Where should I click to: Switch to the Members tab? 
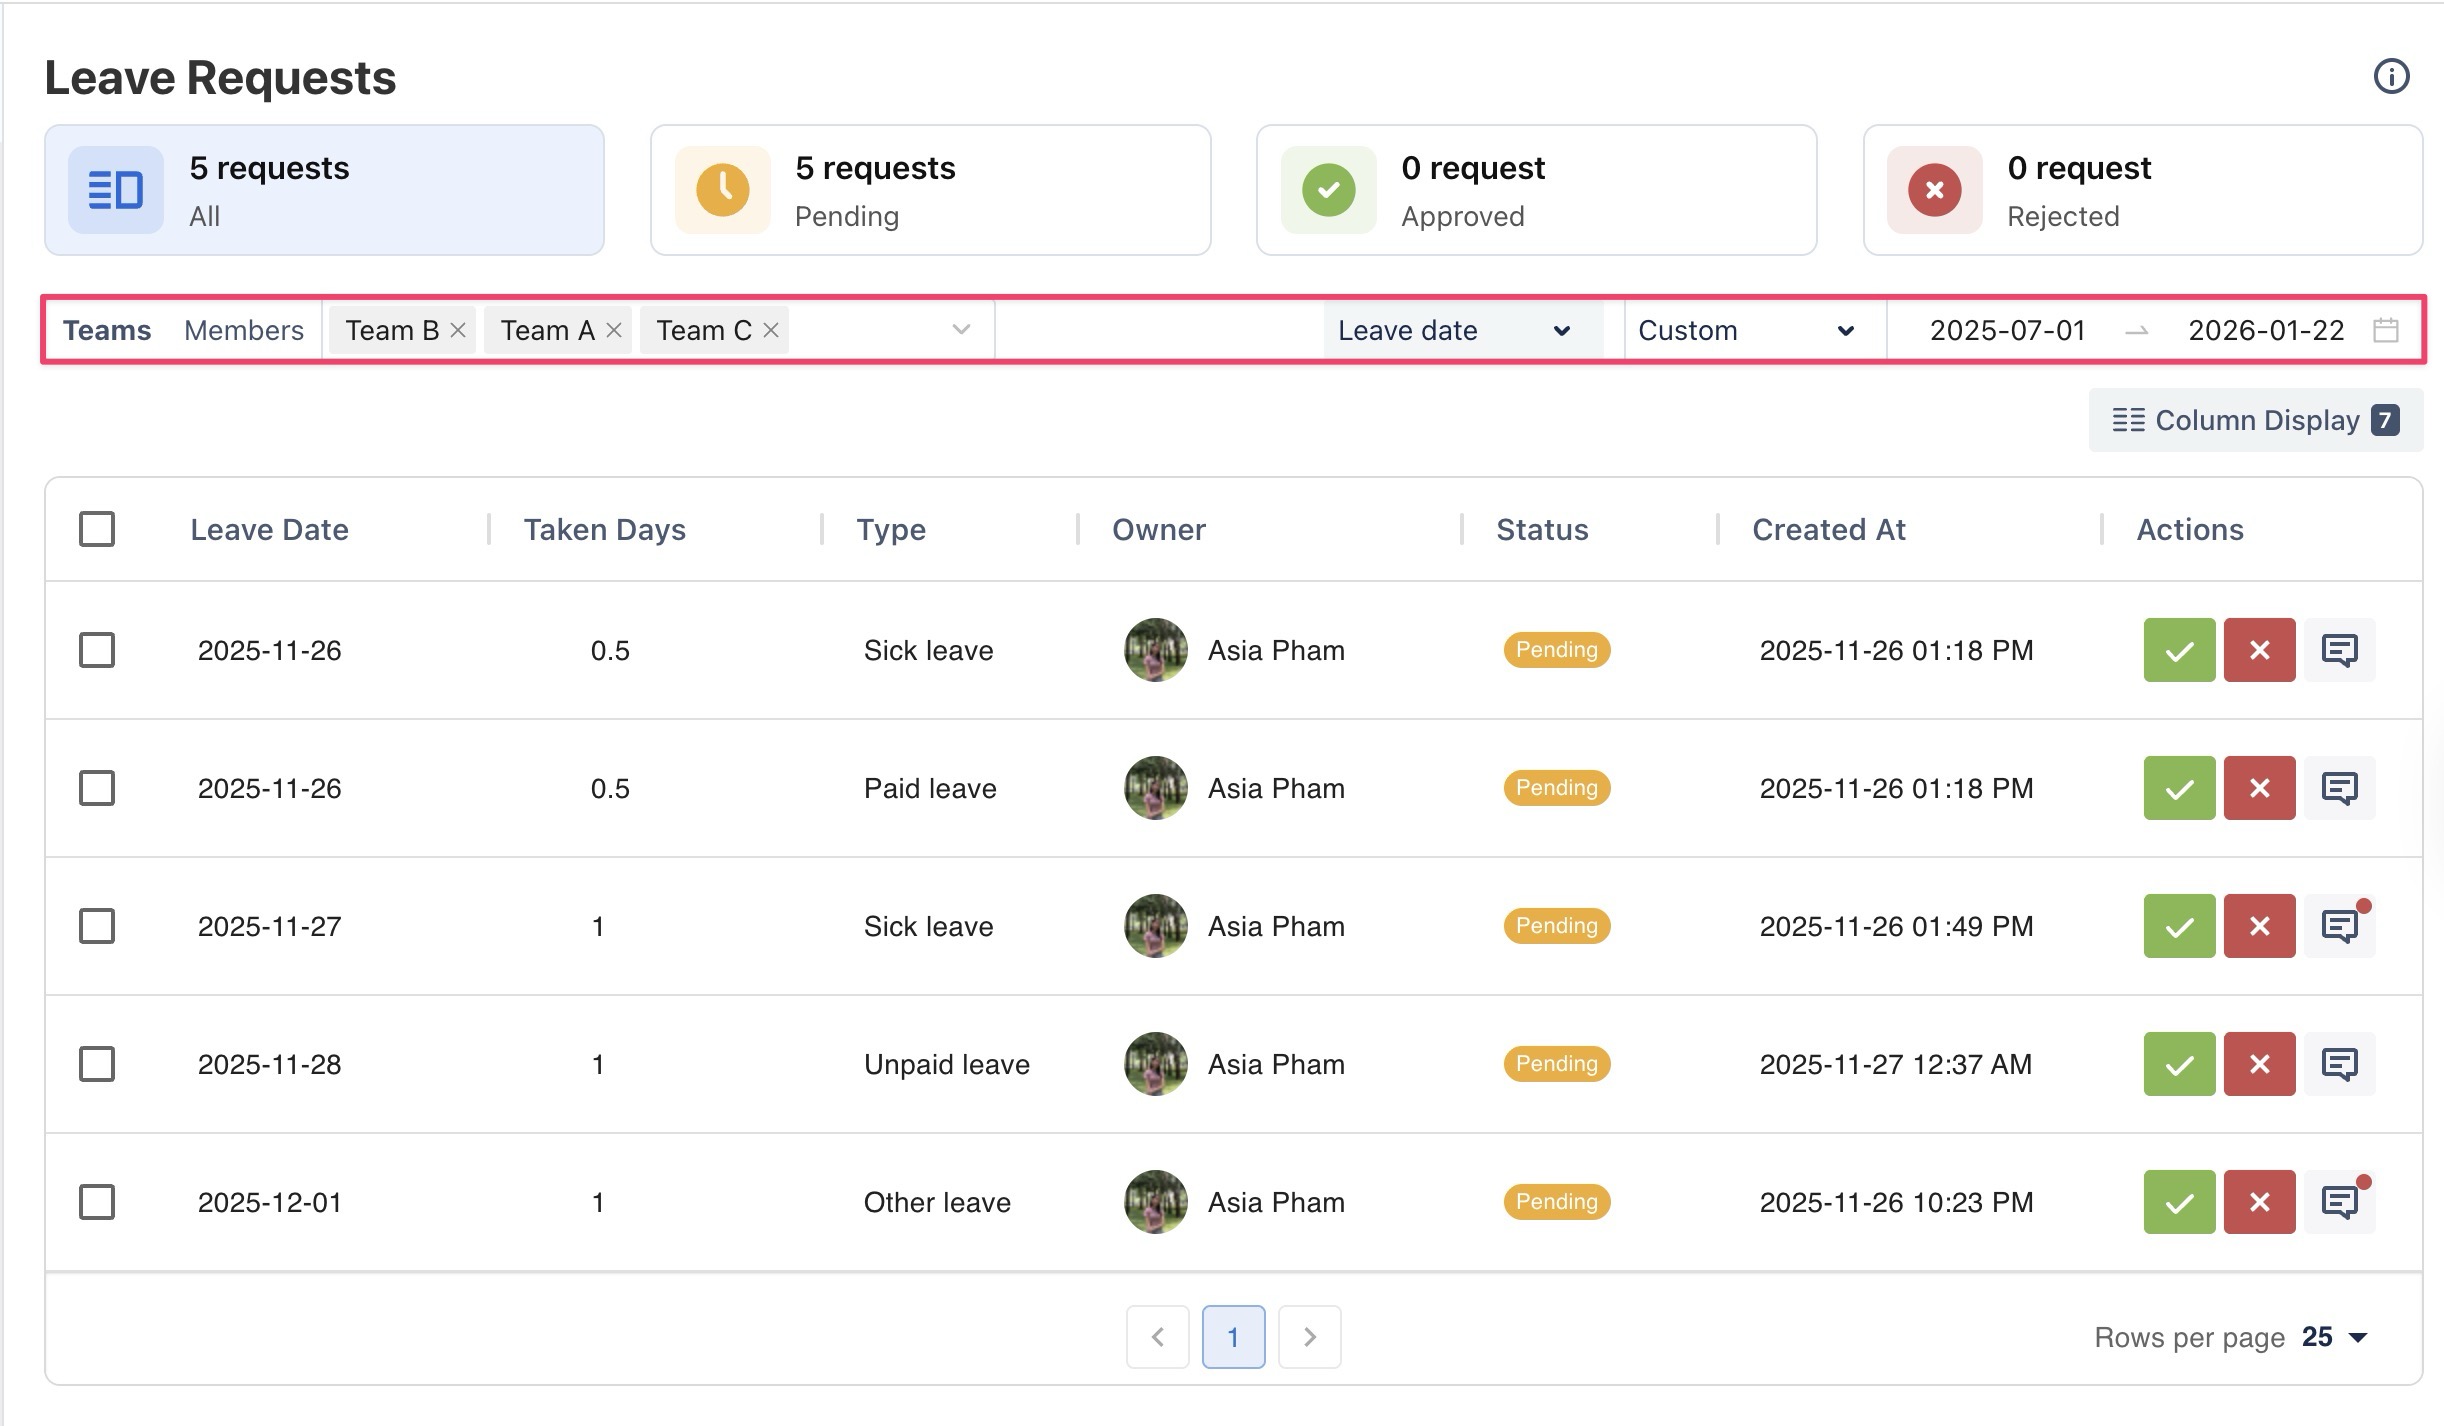244,330
